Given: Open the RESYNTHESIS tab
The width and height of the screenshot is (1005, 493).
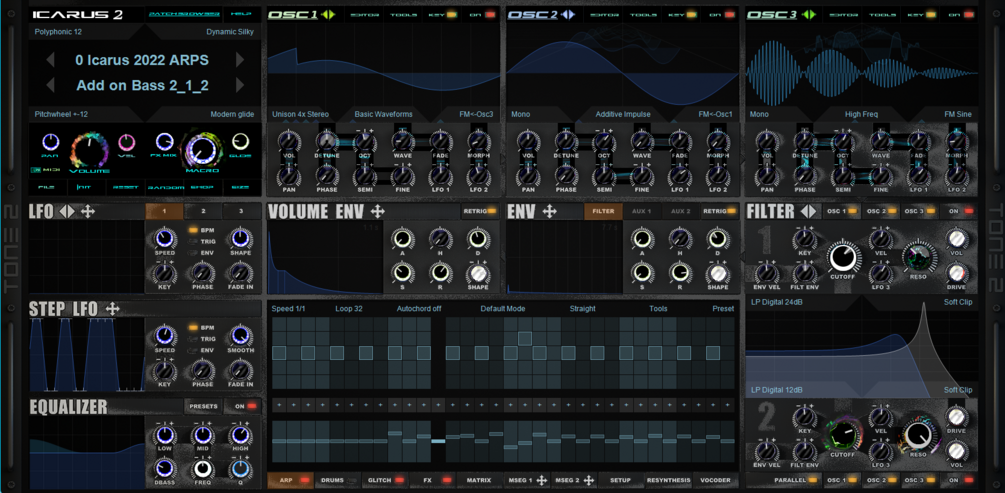Looking at the screenshot, I should [x=669, y=480].
